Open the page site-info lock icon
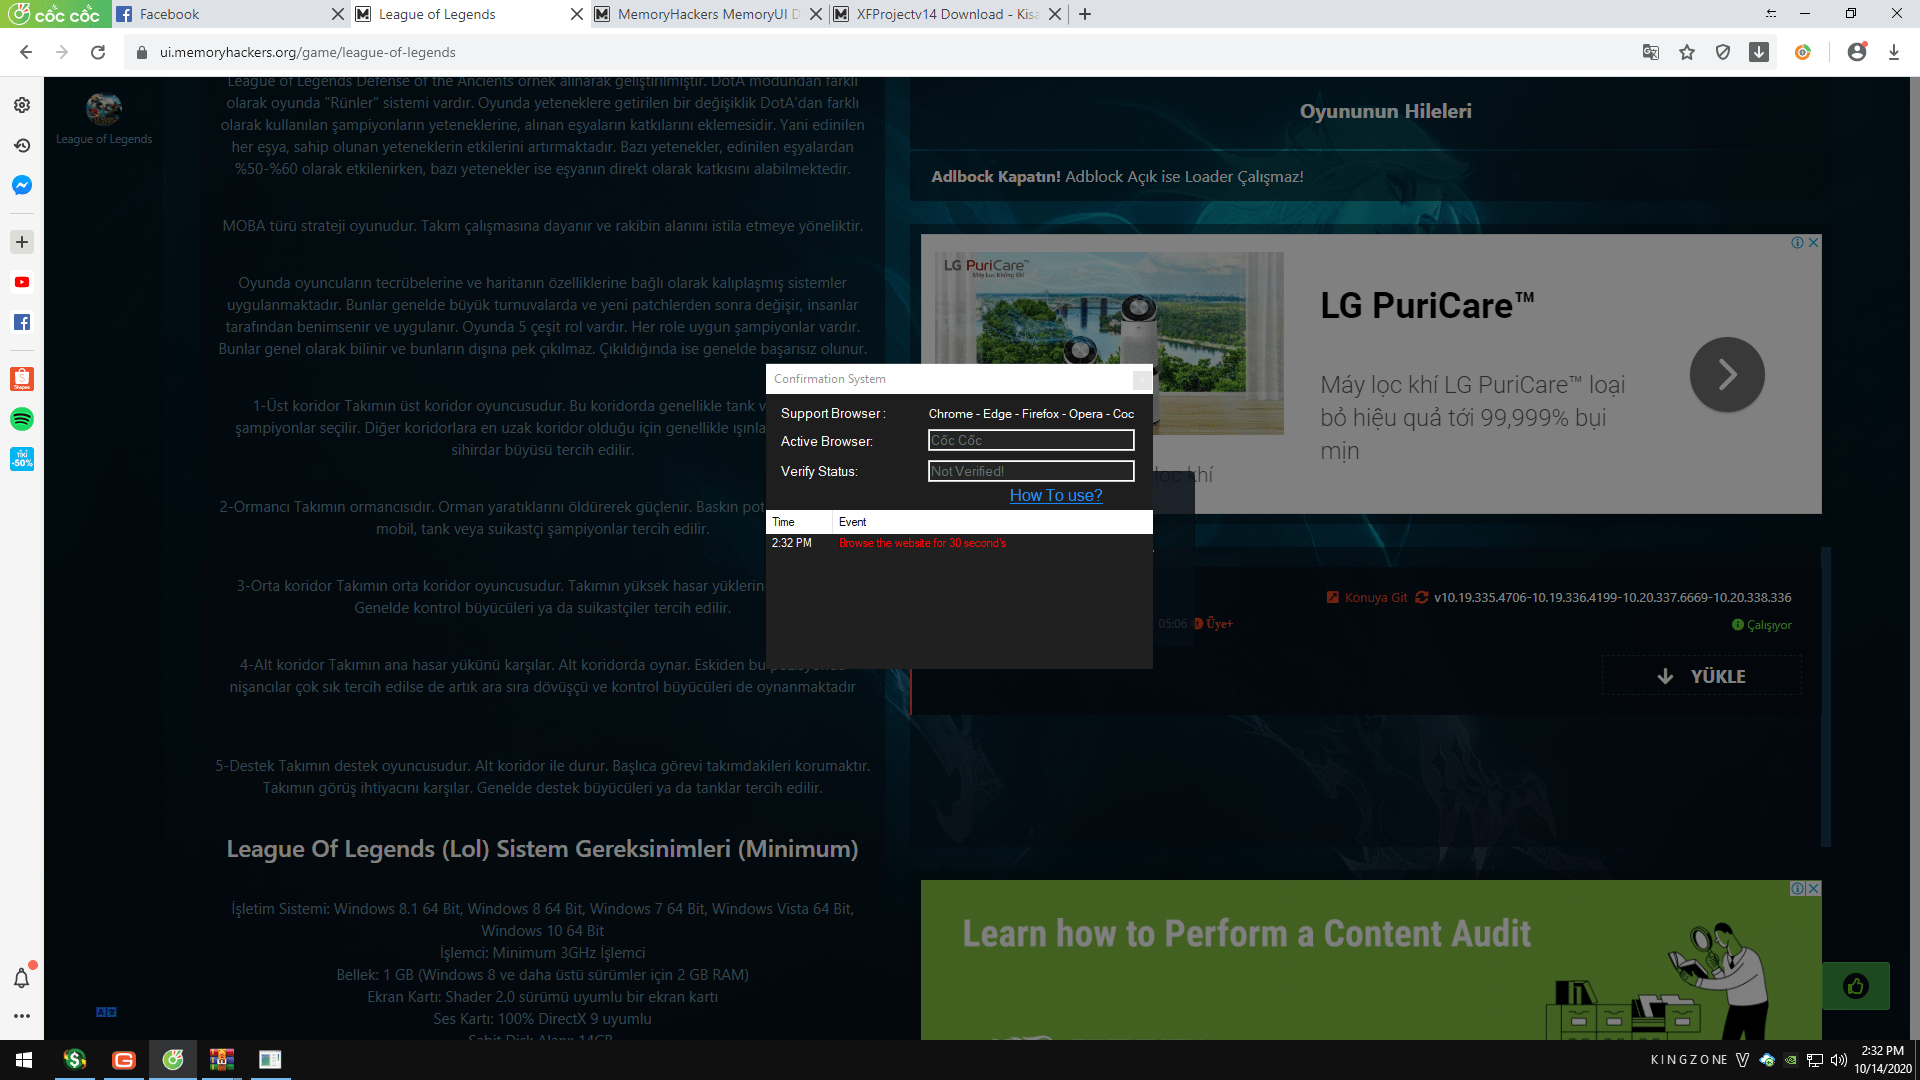The width and height of the screenshot is (1920, 1080). (142, 52)
